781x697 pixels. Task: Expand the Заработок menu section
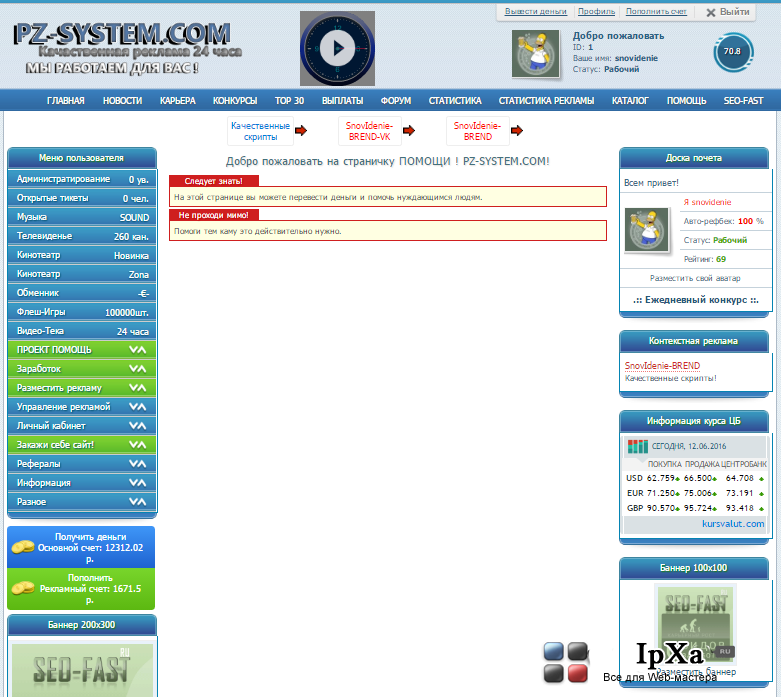(82, 369)
